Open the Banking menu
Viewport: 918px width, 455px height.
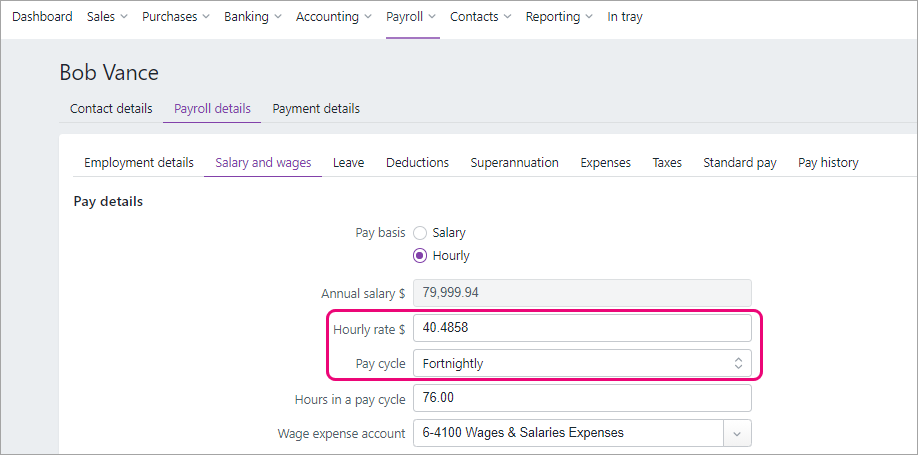[x=252, y=17]
